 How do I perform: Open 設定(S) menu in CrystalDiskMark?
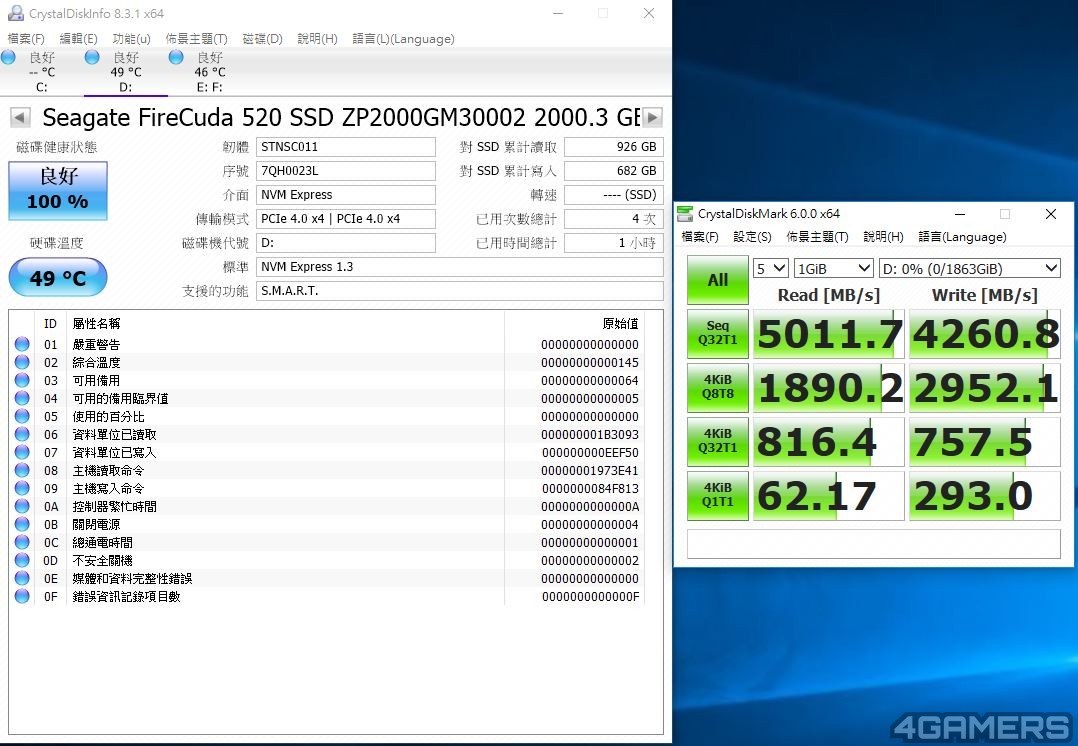(x=752, y=237)
